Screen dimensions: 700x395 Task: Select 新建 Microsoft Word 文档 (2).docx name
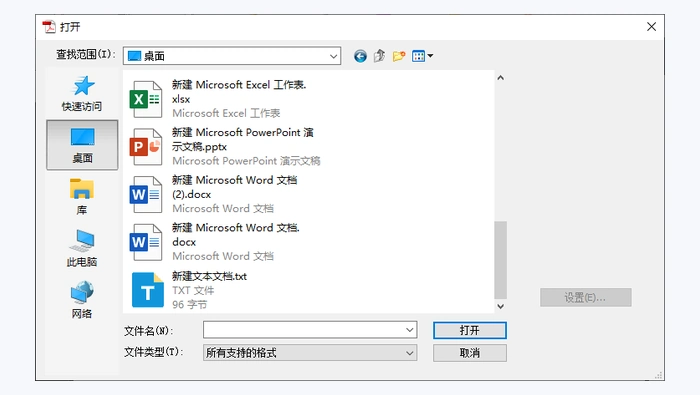coord(234,187)
